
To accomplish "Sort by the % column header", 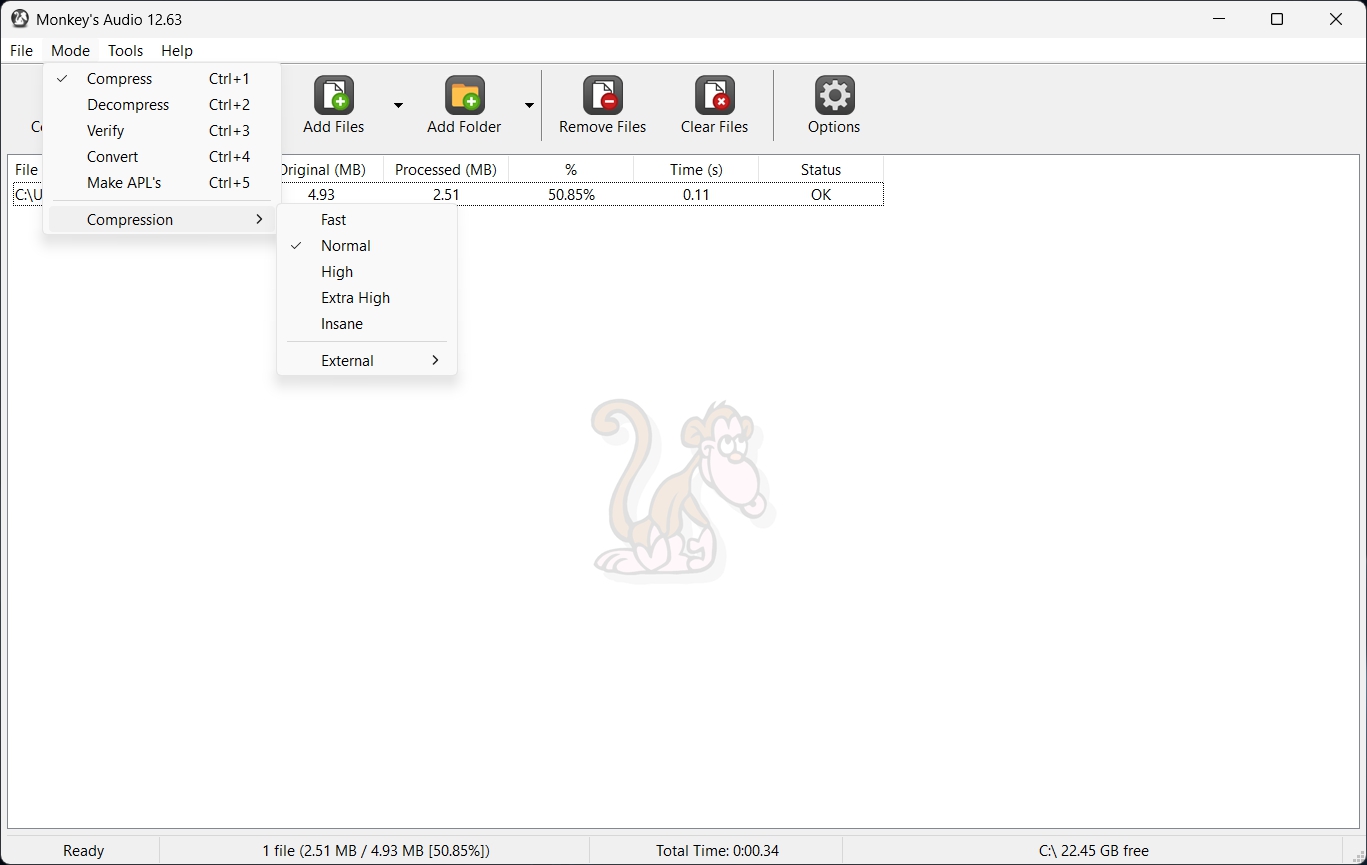I will pos(571,170).
